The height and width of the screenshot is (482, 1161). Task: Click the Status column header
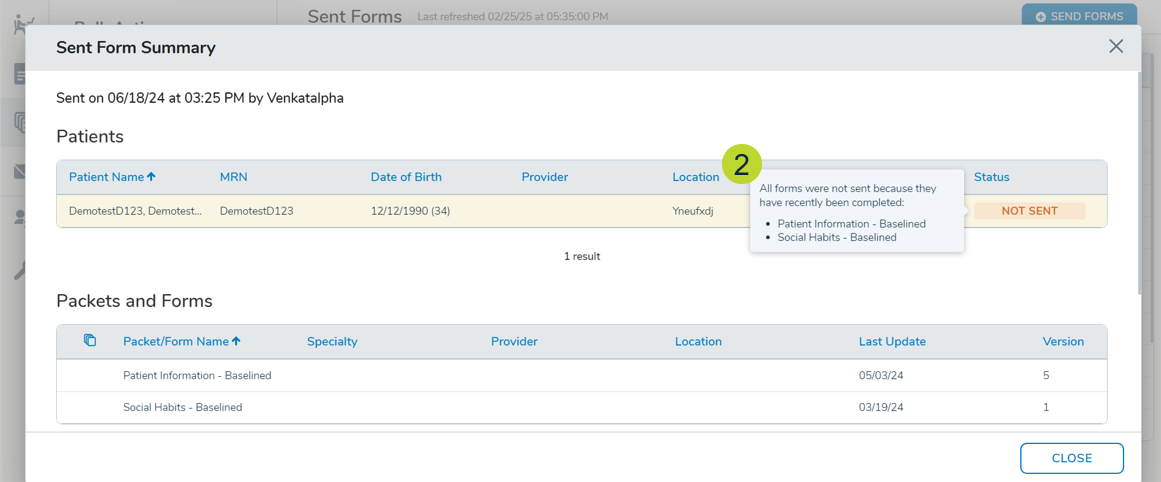tap(991, 177)
